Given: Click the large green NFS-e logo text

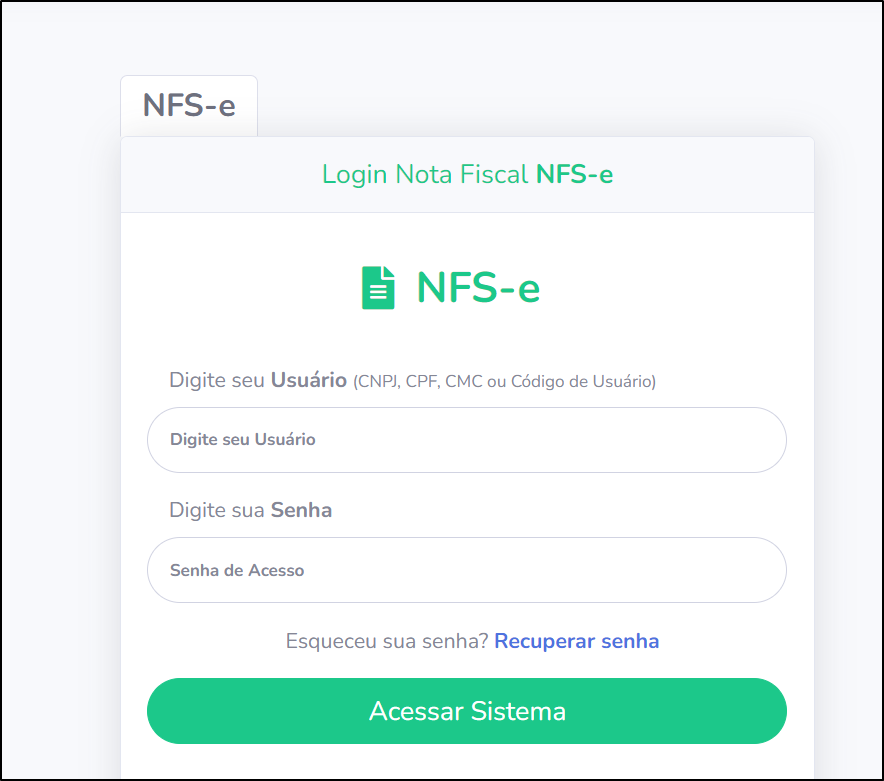Looking at the screenshot, I should [478, 288].
